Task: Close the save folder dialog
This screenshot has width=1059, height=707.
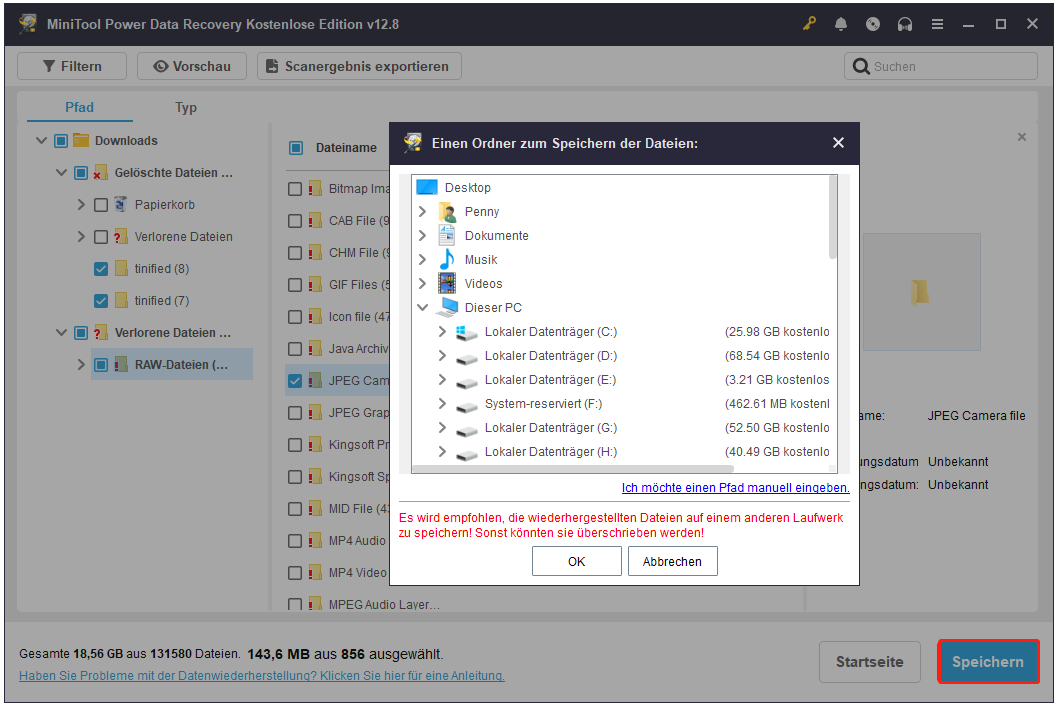Action: coord(838,142)
